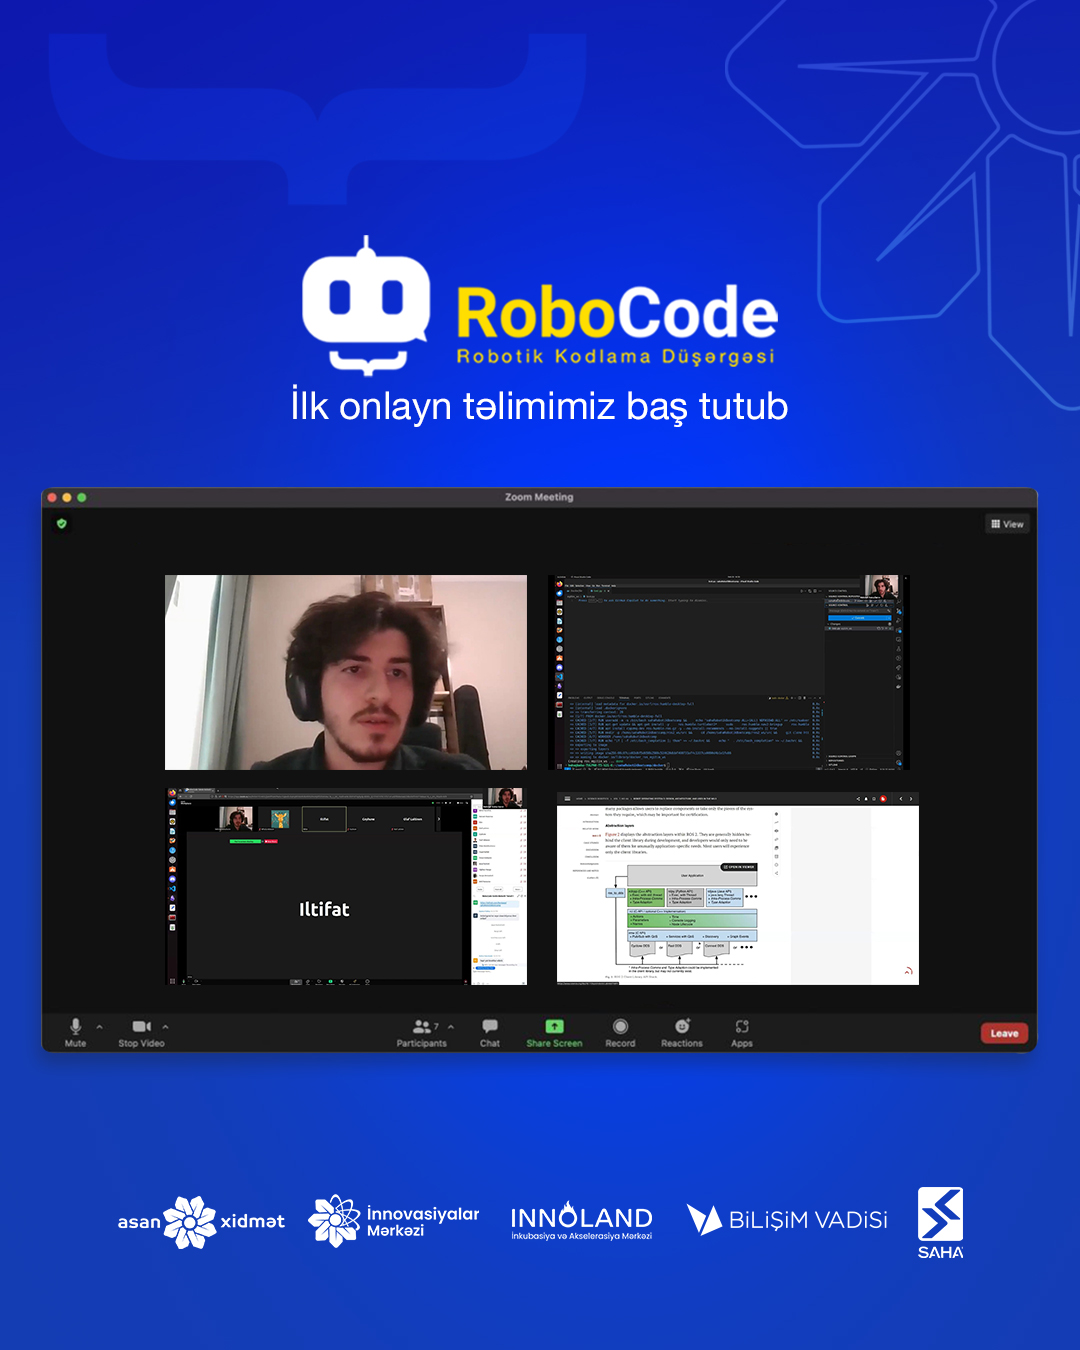Screen dimensions: 1080x1350
Task: Leave the Zoom meeting
Action: [x=1004, y=1033]
